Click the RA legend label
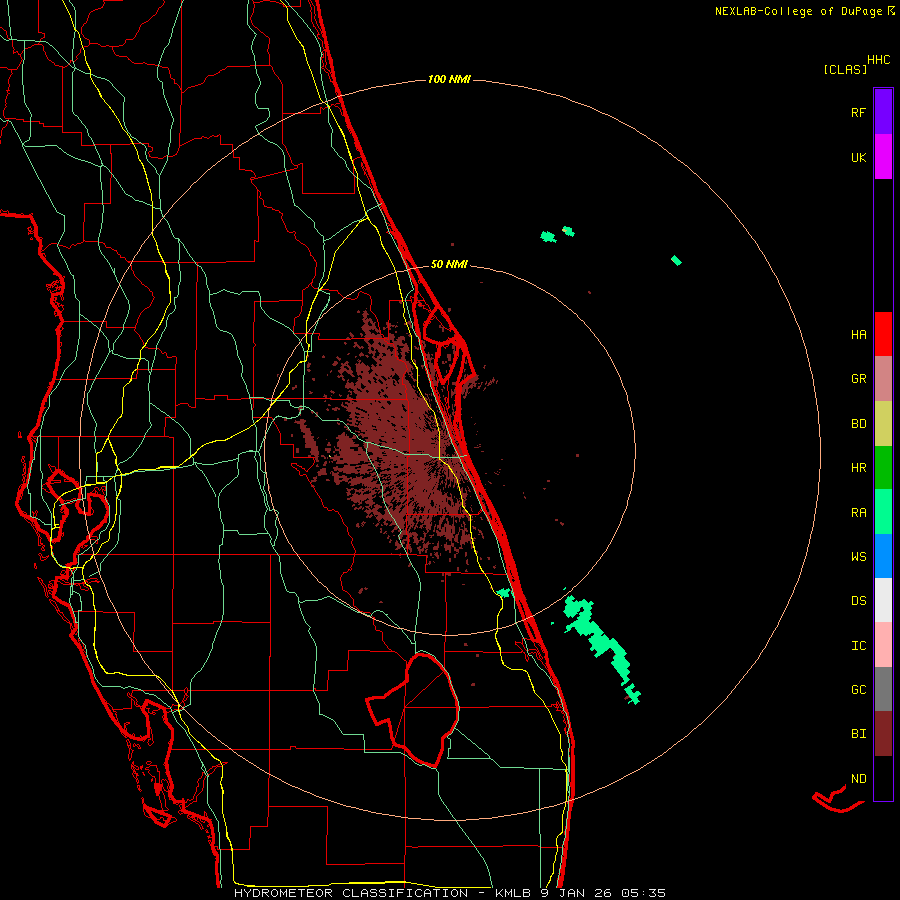This screenshot has width=900, height=900. pyautogui.click(x=858, y=513)
